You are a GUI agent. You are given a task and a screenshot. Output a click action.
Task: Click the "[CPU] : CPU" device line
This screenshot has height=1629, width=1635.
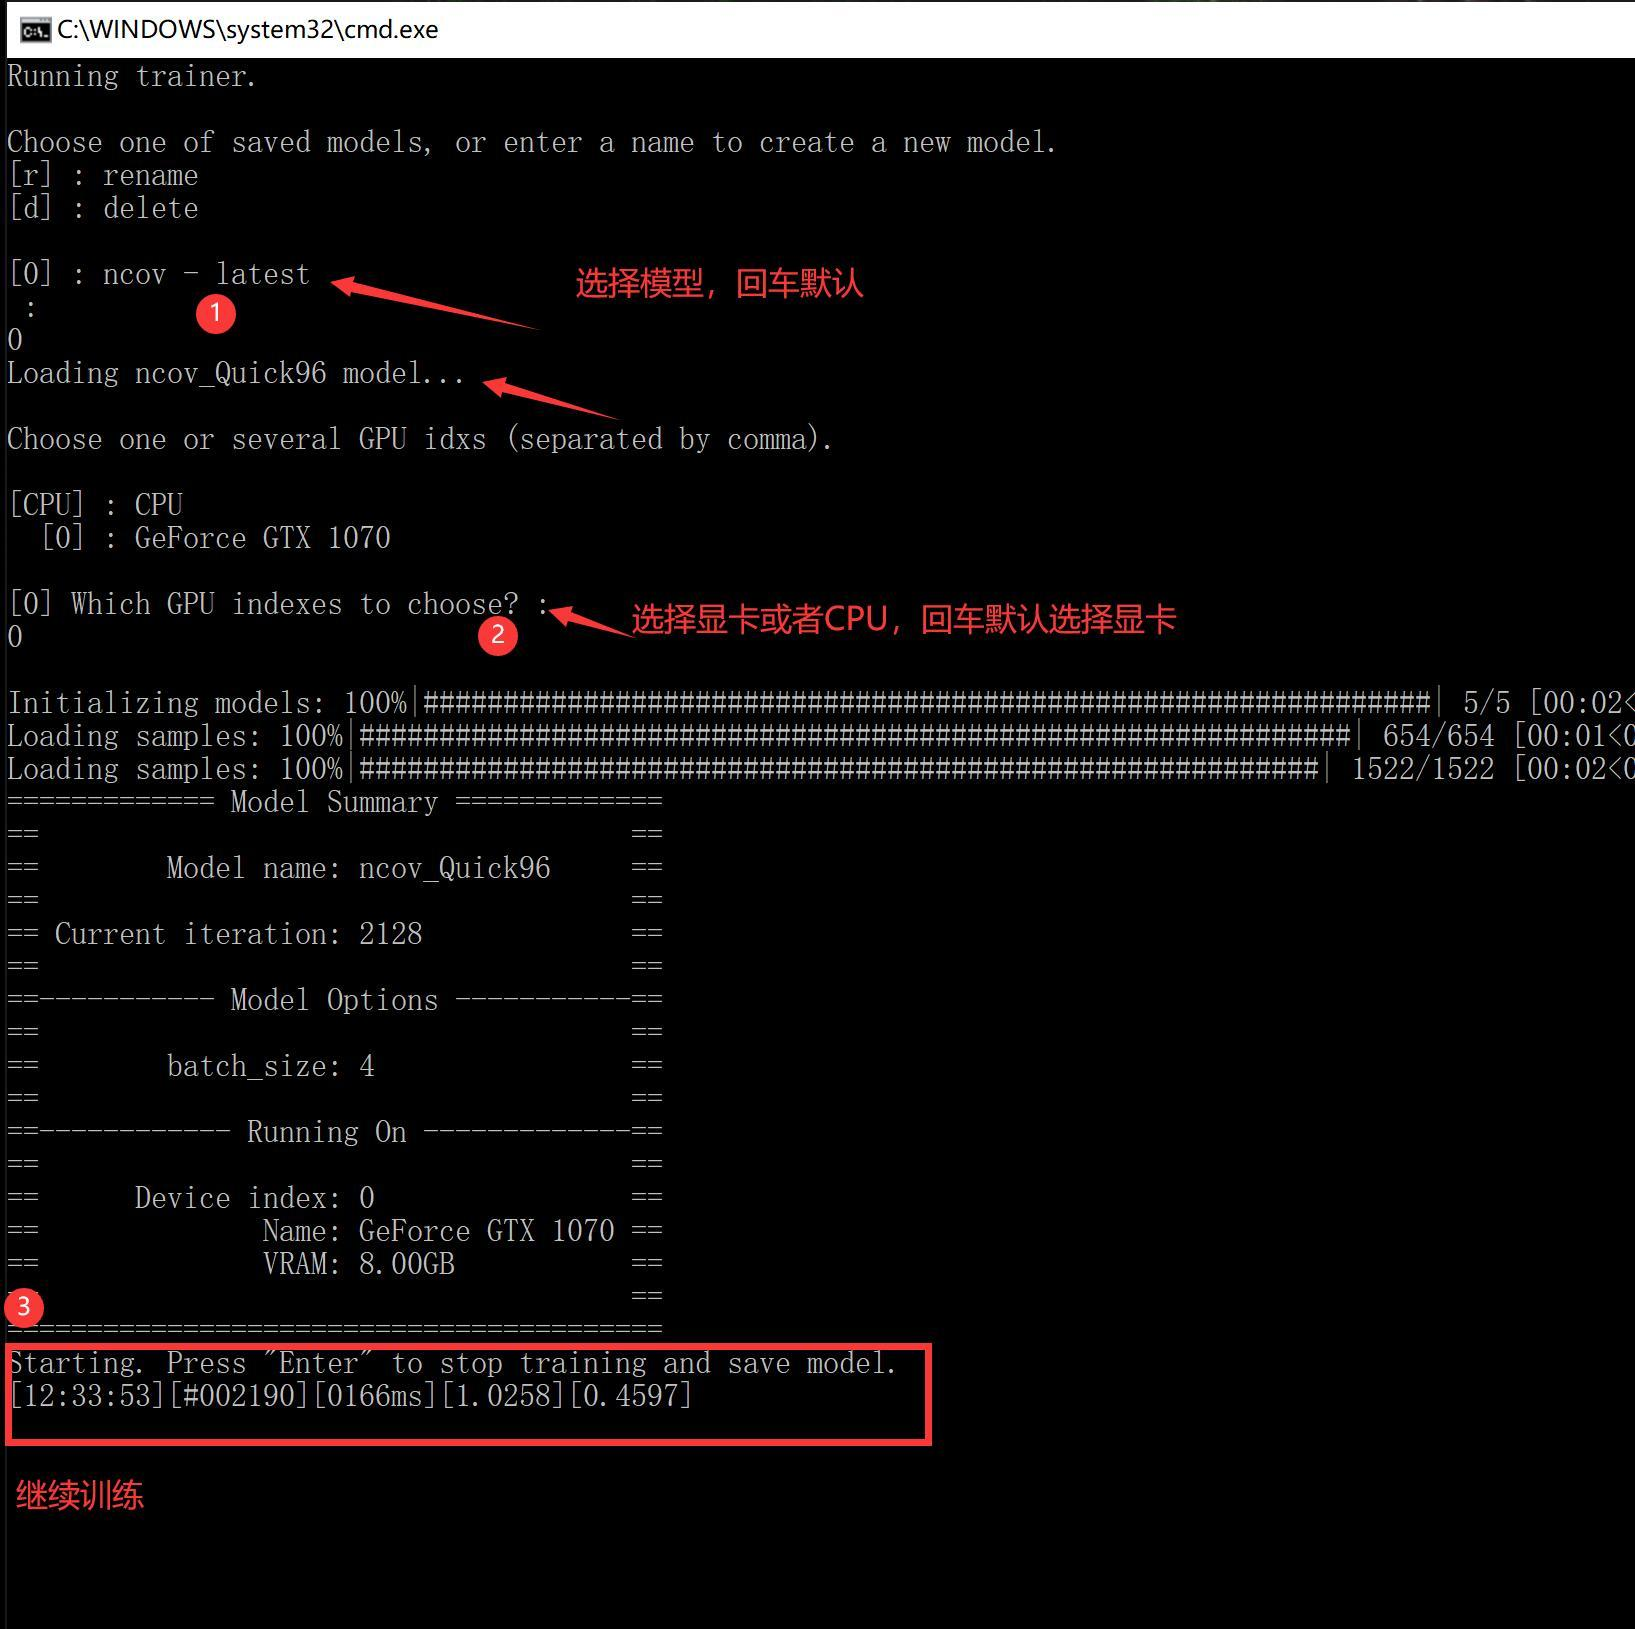pos(96,505)
